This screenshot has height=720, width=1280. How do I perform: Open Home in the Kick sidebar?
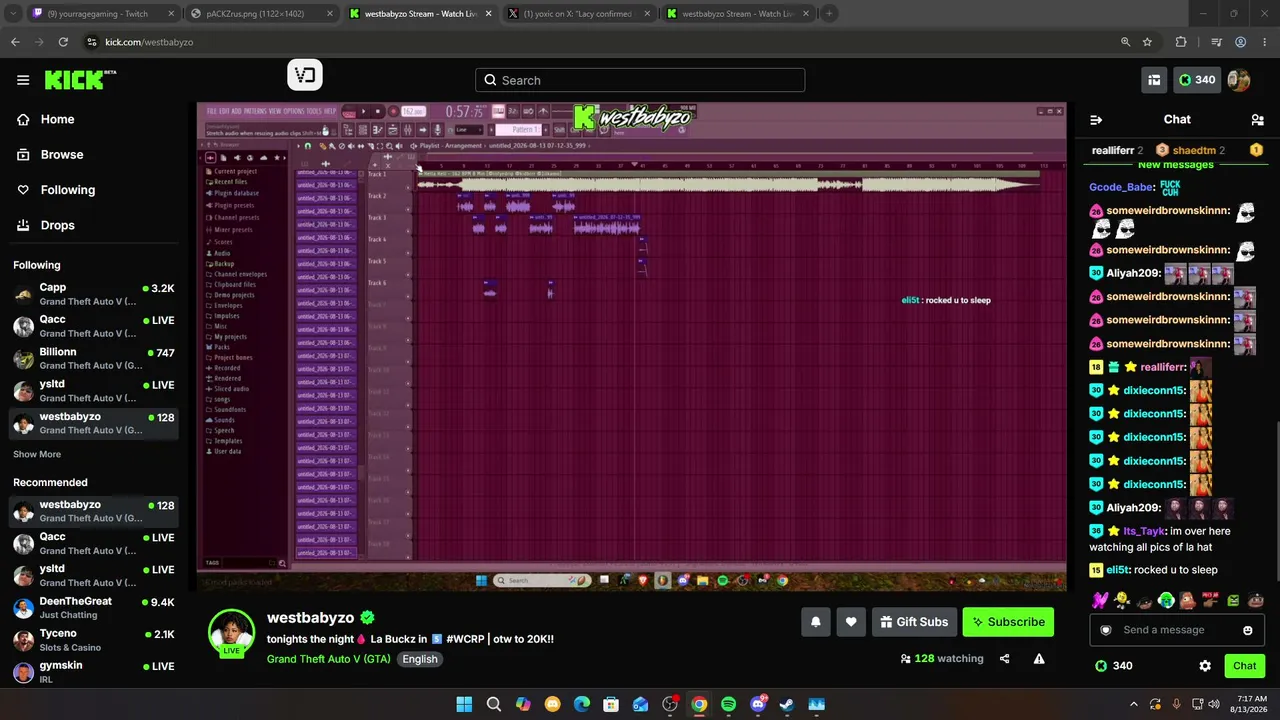coord(57,119)
